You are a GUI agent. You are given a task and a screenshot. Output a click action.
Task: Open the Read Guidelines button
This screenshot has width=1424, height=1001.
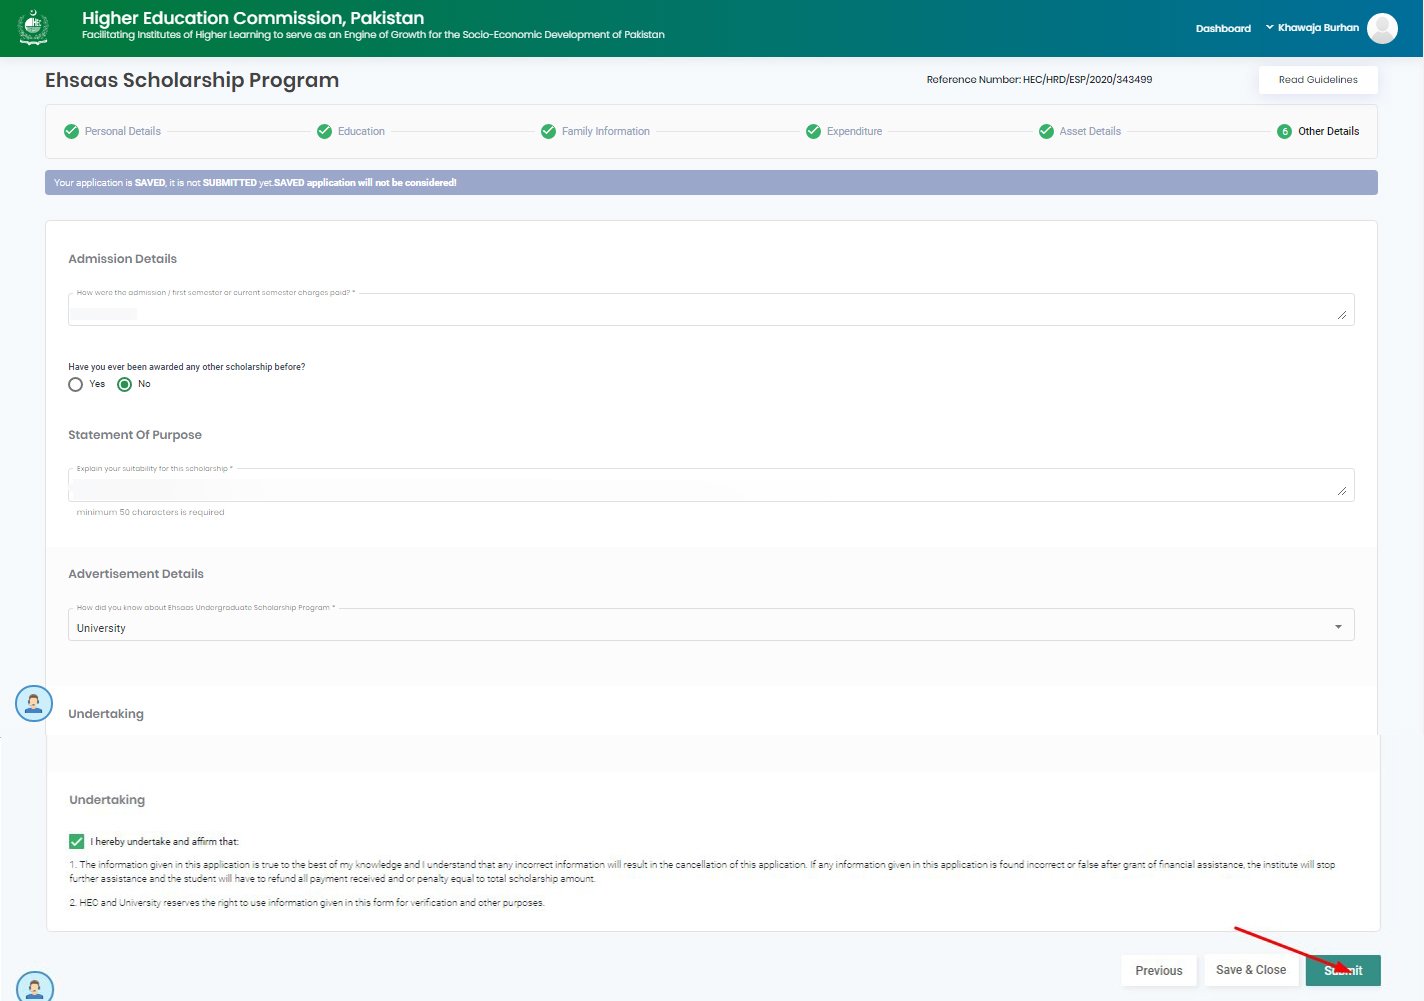1318,80
